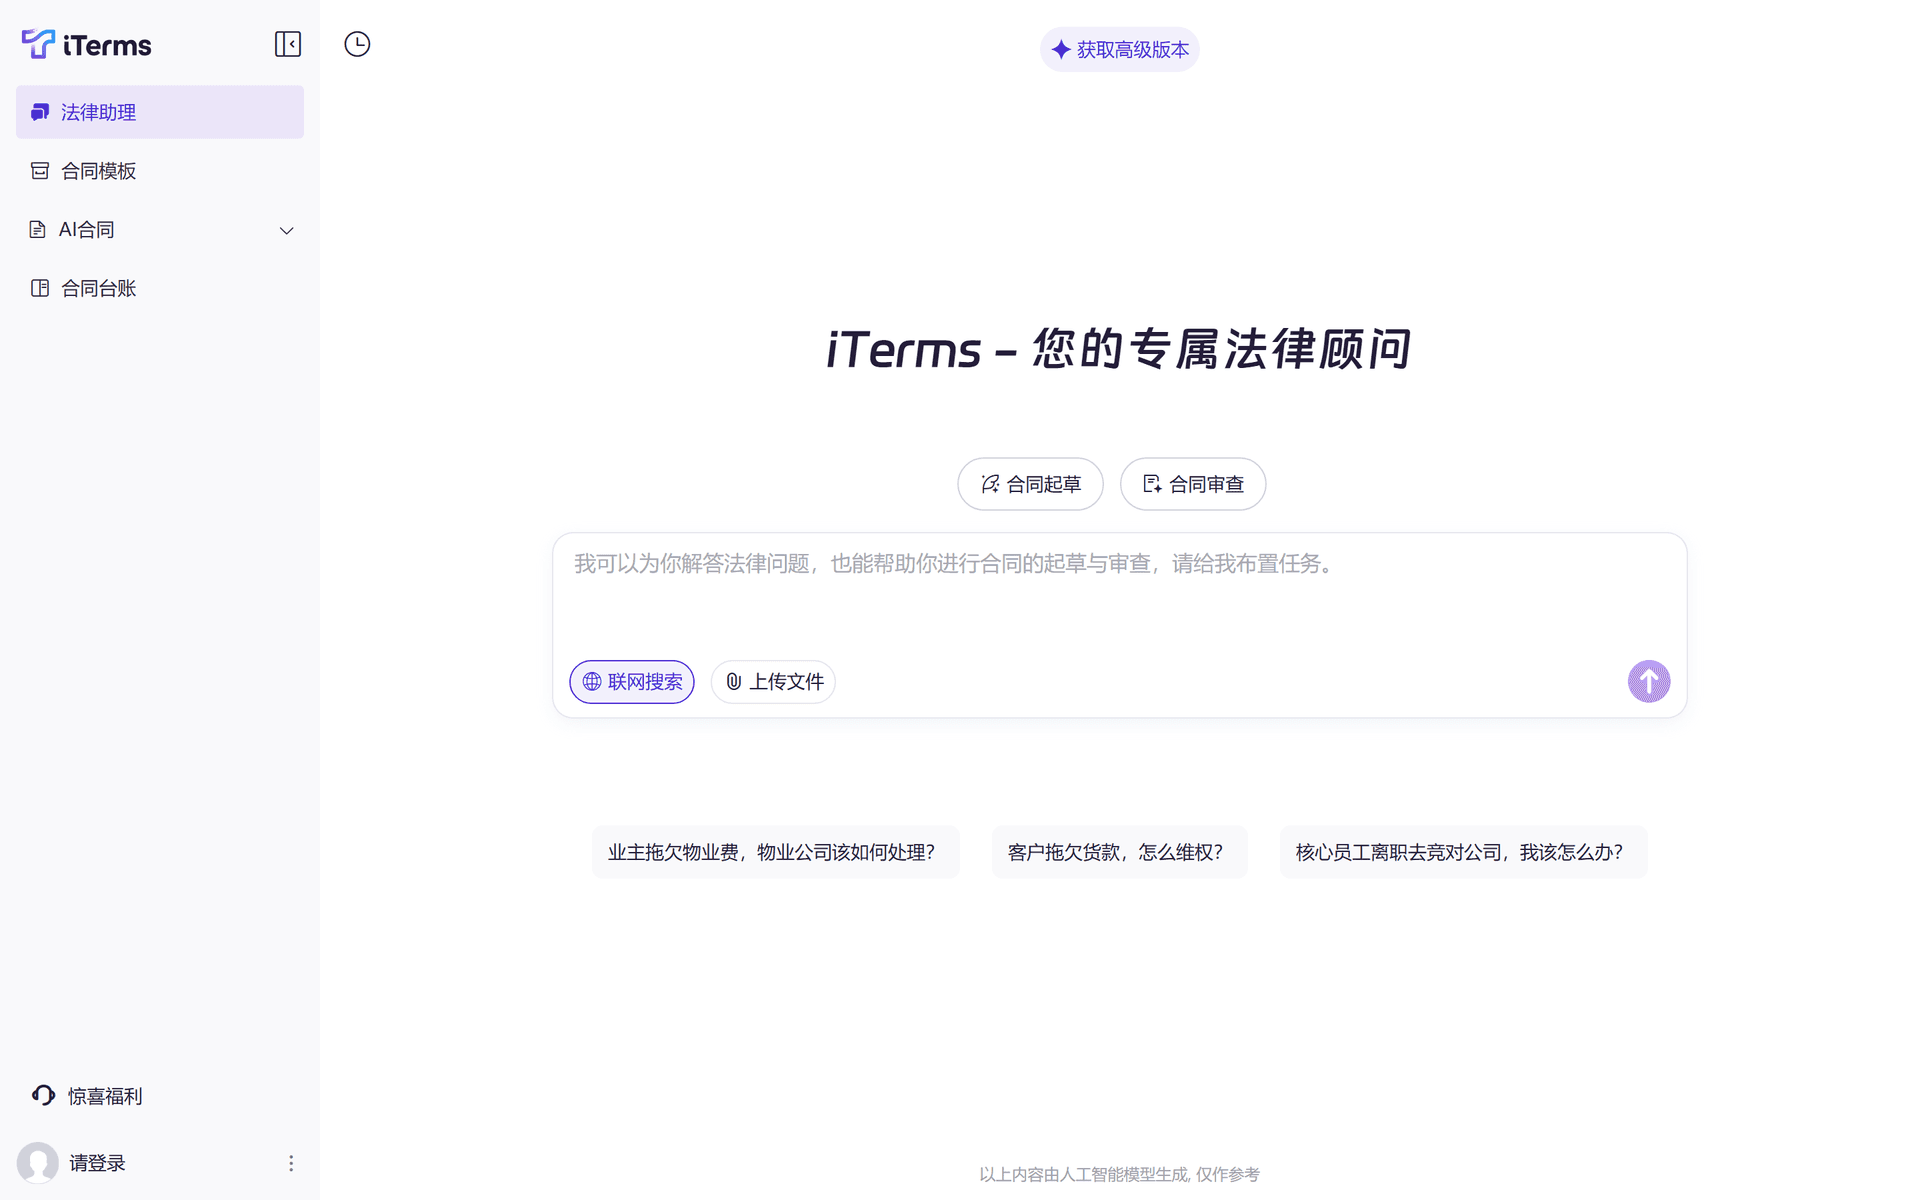Click 获取高级版本 upgrade button

coord(1120,50)
